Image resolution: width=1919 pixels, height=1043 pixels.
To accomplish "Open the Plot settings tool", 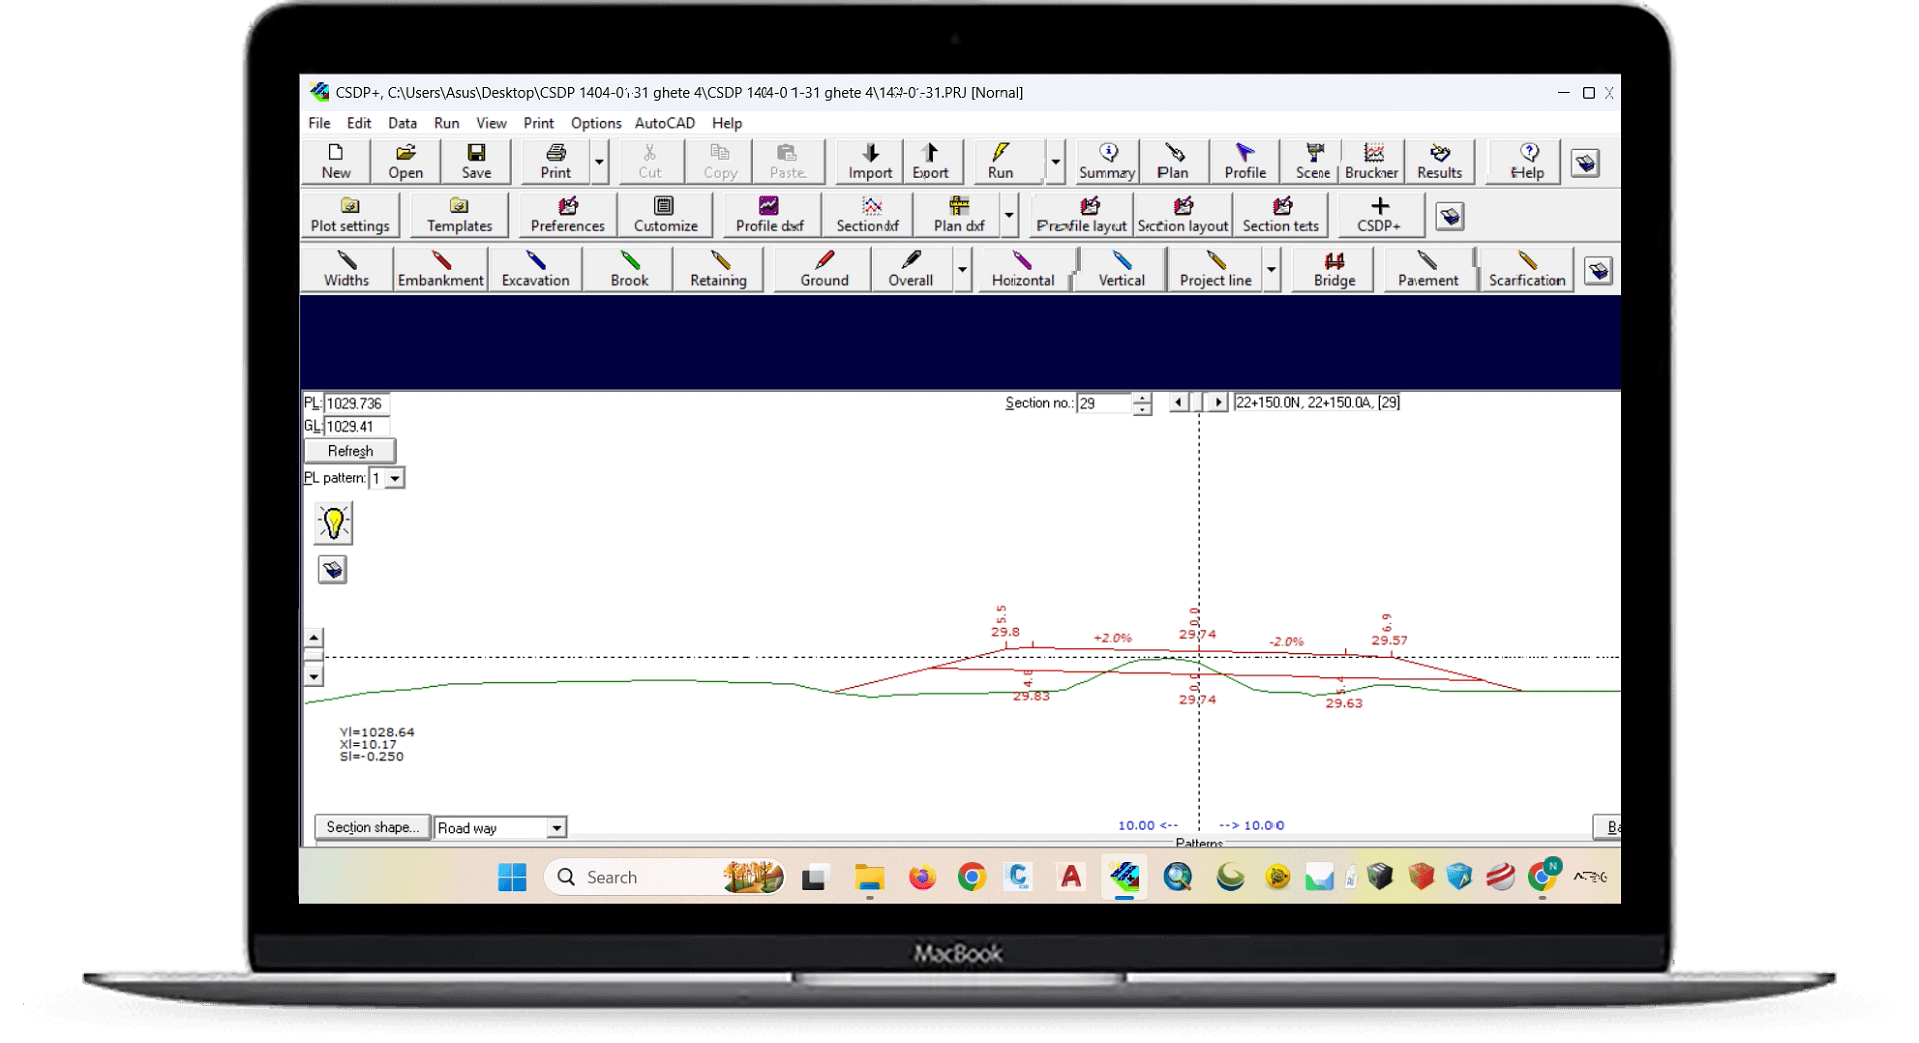I will 350,215.
